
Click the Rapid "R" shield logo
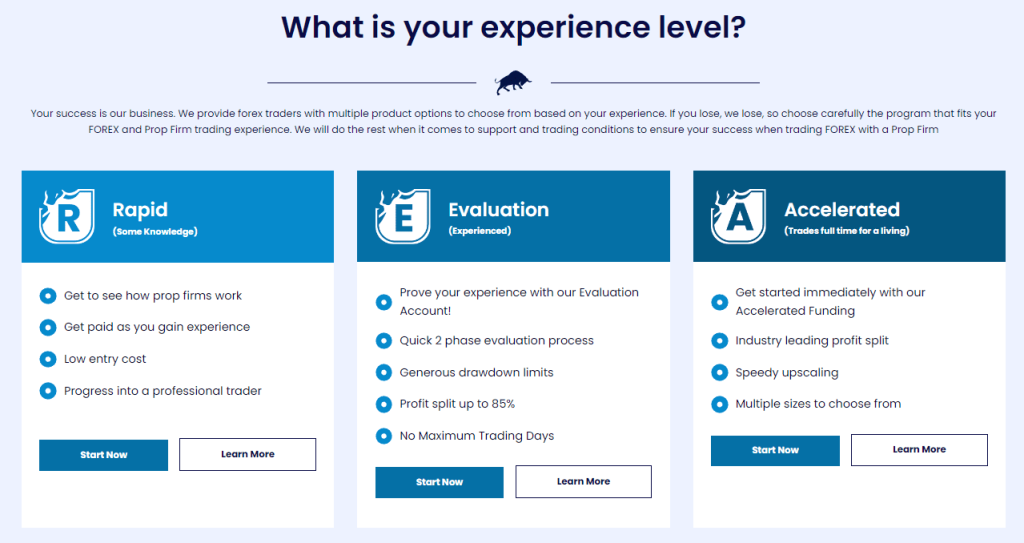pos(67,216)
